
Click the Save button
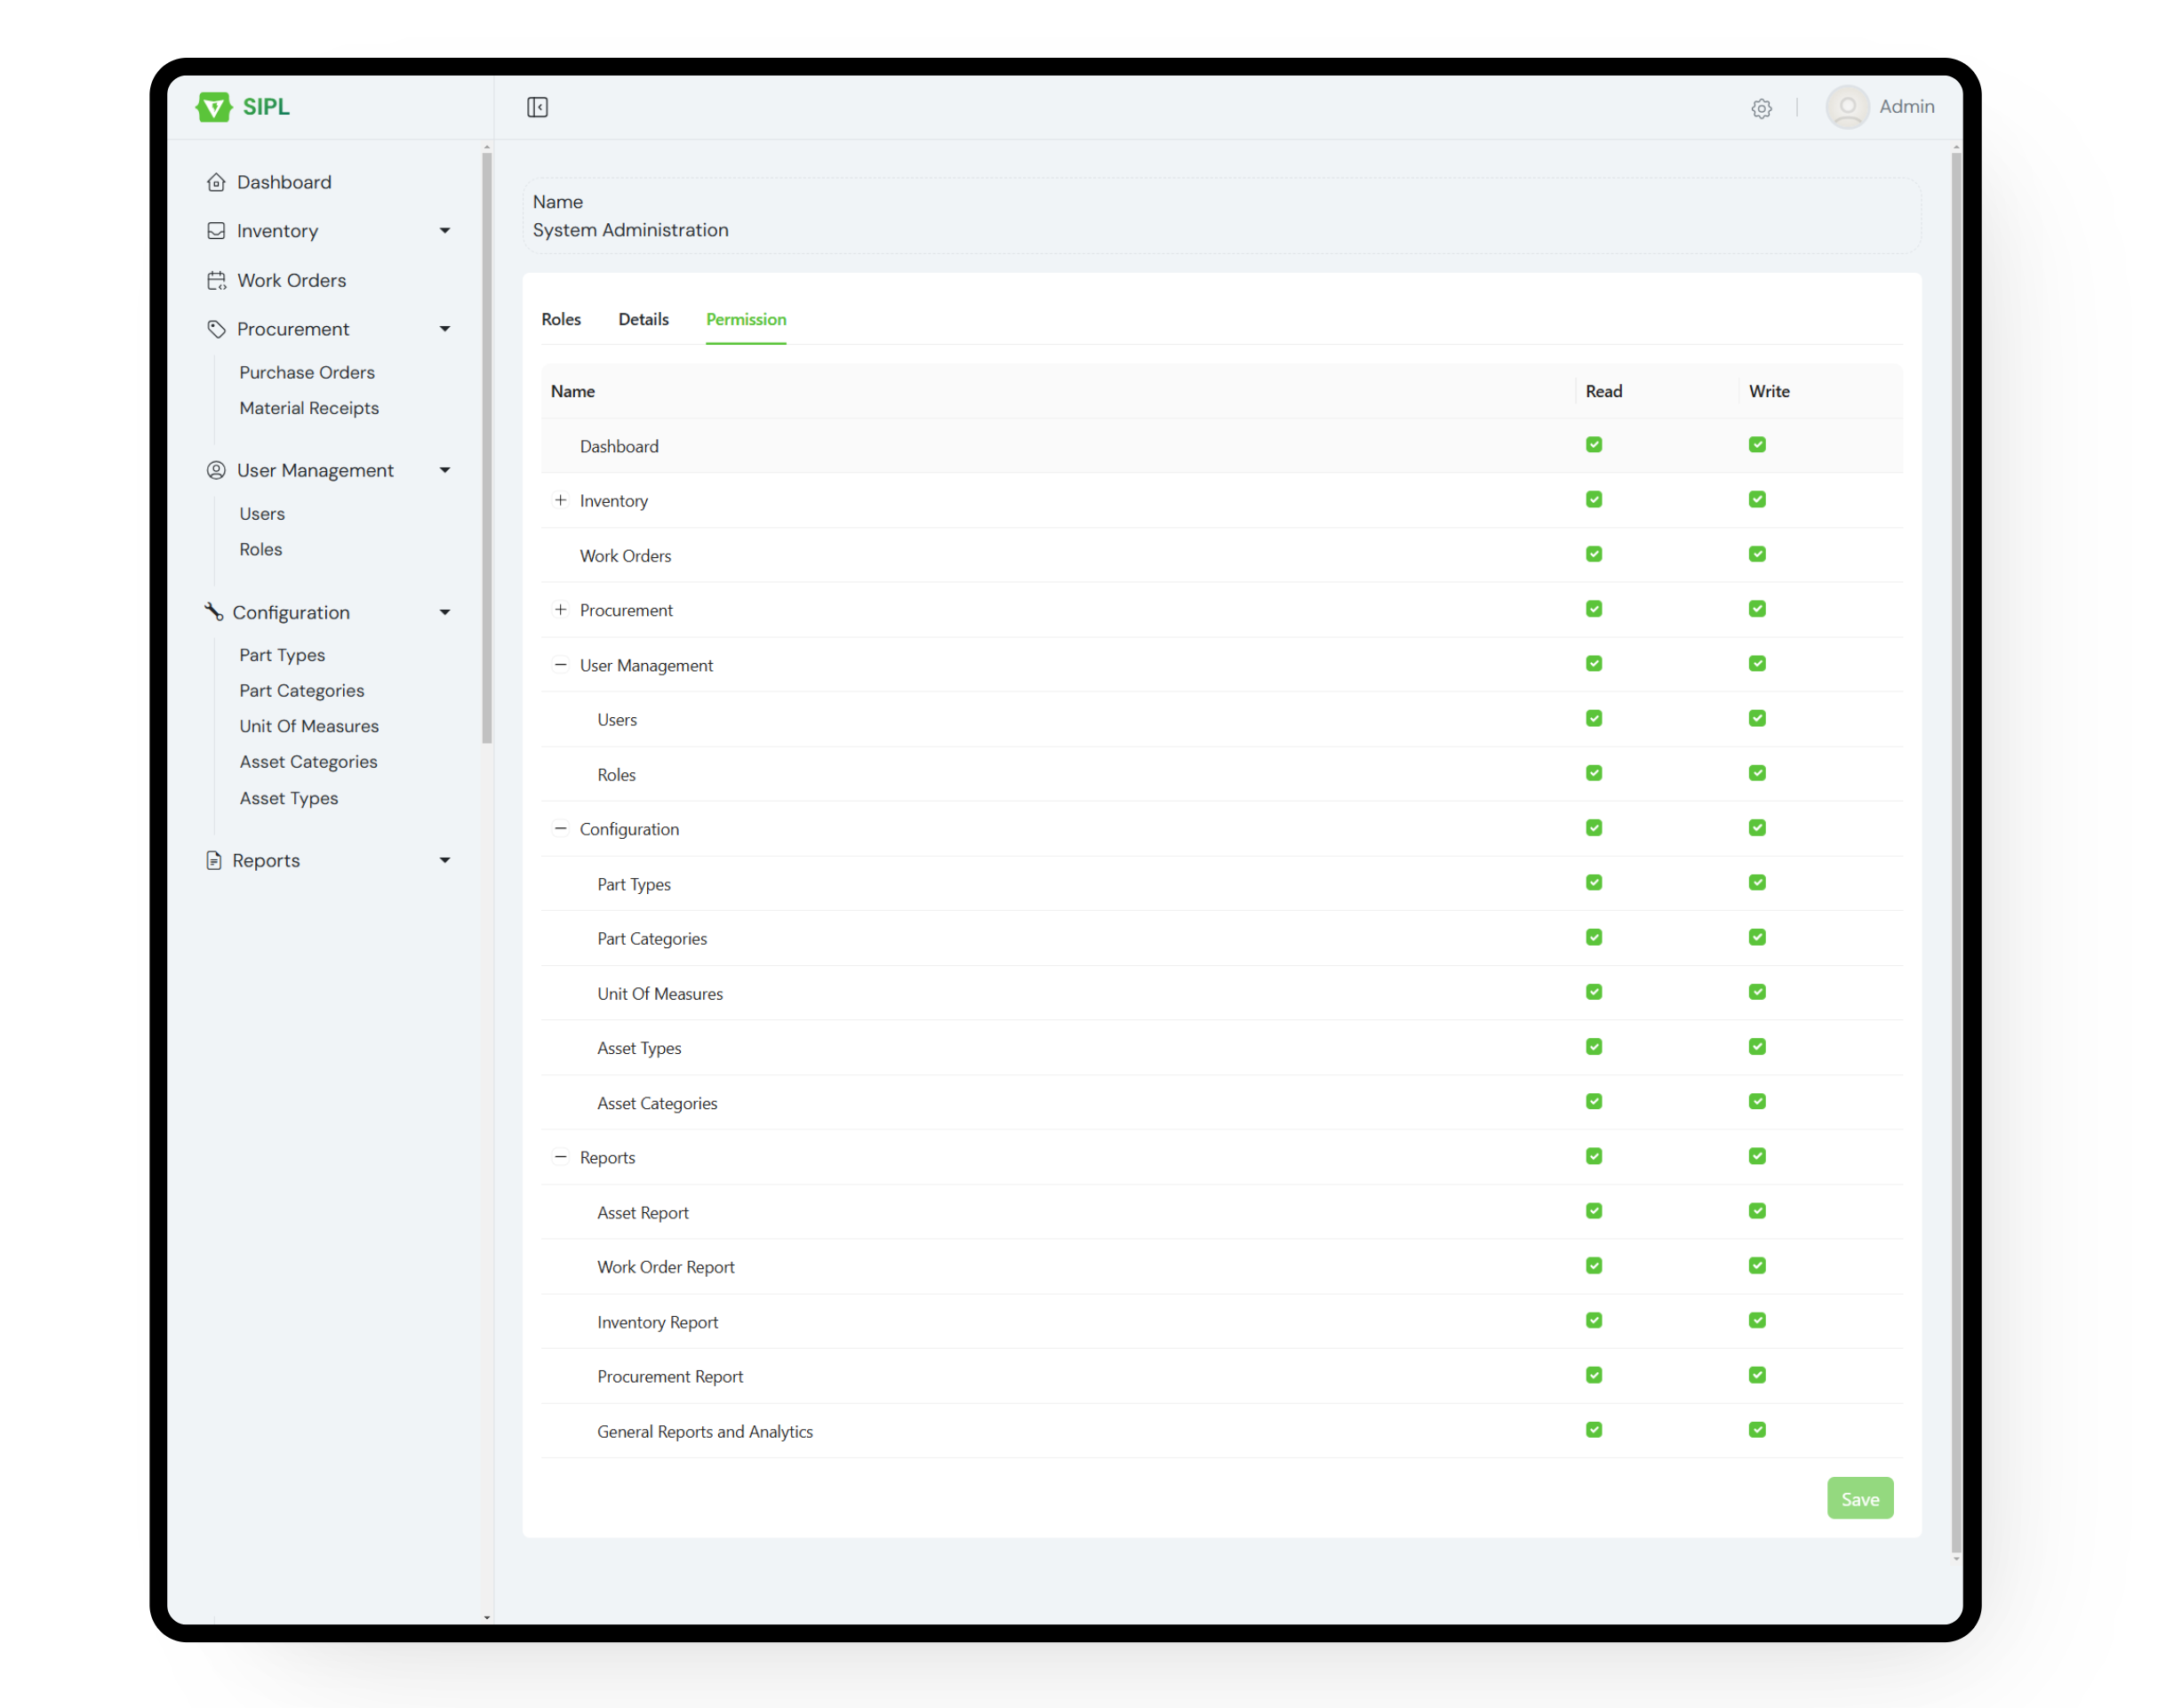pyautogui.click(x=1860, y=1497)
